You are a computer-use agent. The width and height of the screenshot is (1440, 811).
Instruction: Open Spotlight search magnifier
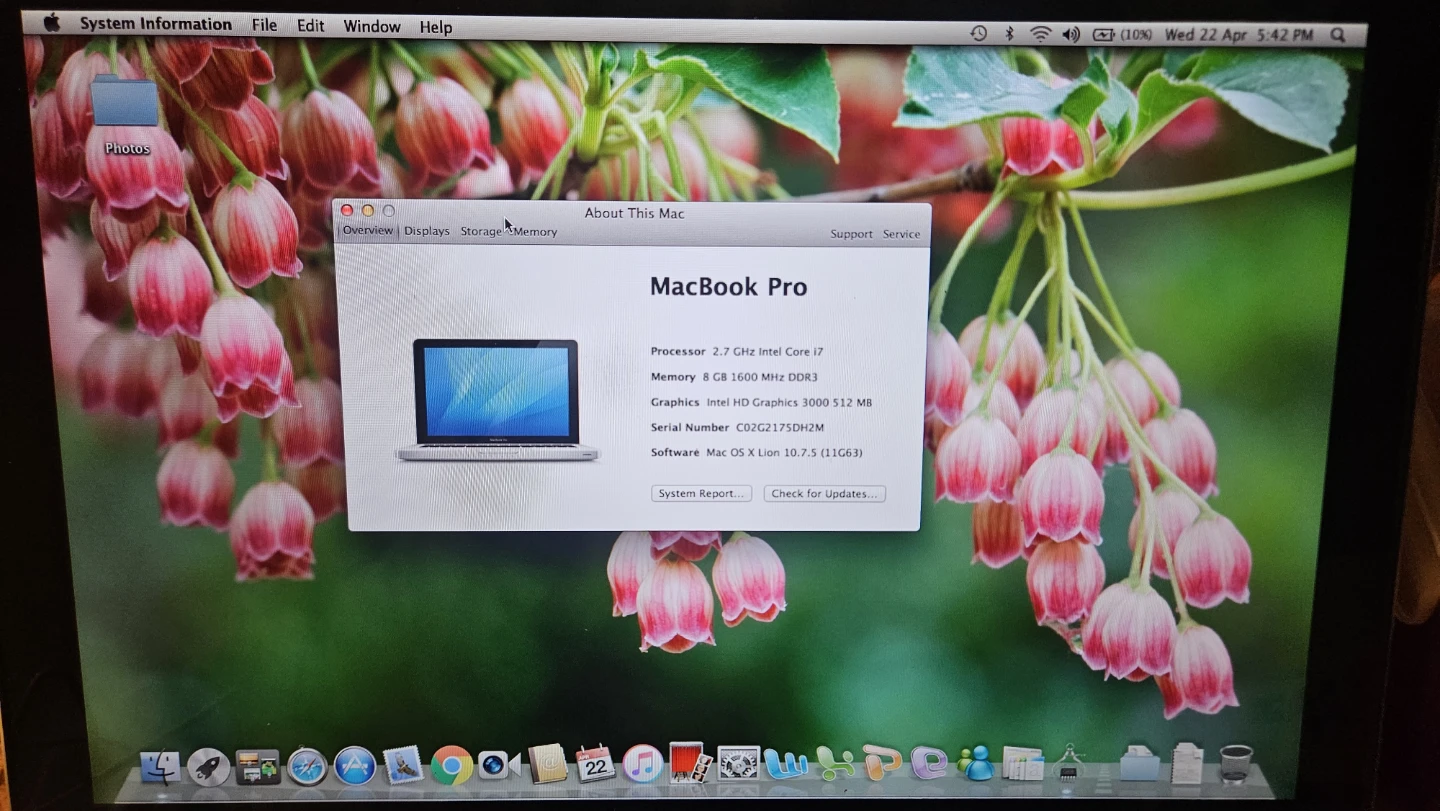[1338, 35]
